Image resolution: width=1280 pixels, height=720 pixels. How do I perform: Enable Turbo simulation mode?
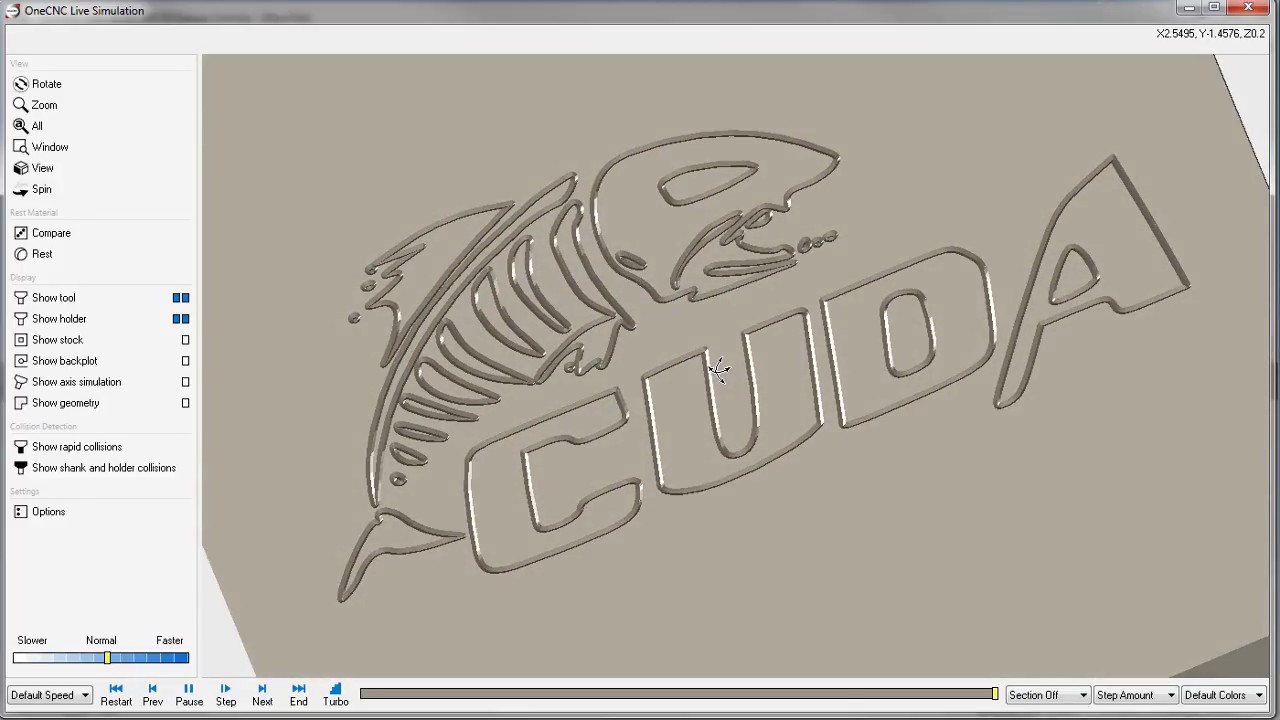coord(335,695)
